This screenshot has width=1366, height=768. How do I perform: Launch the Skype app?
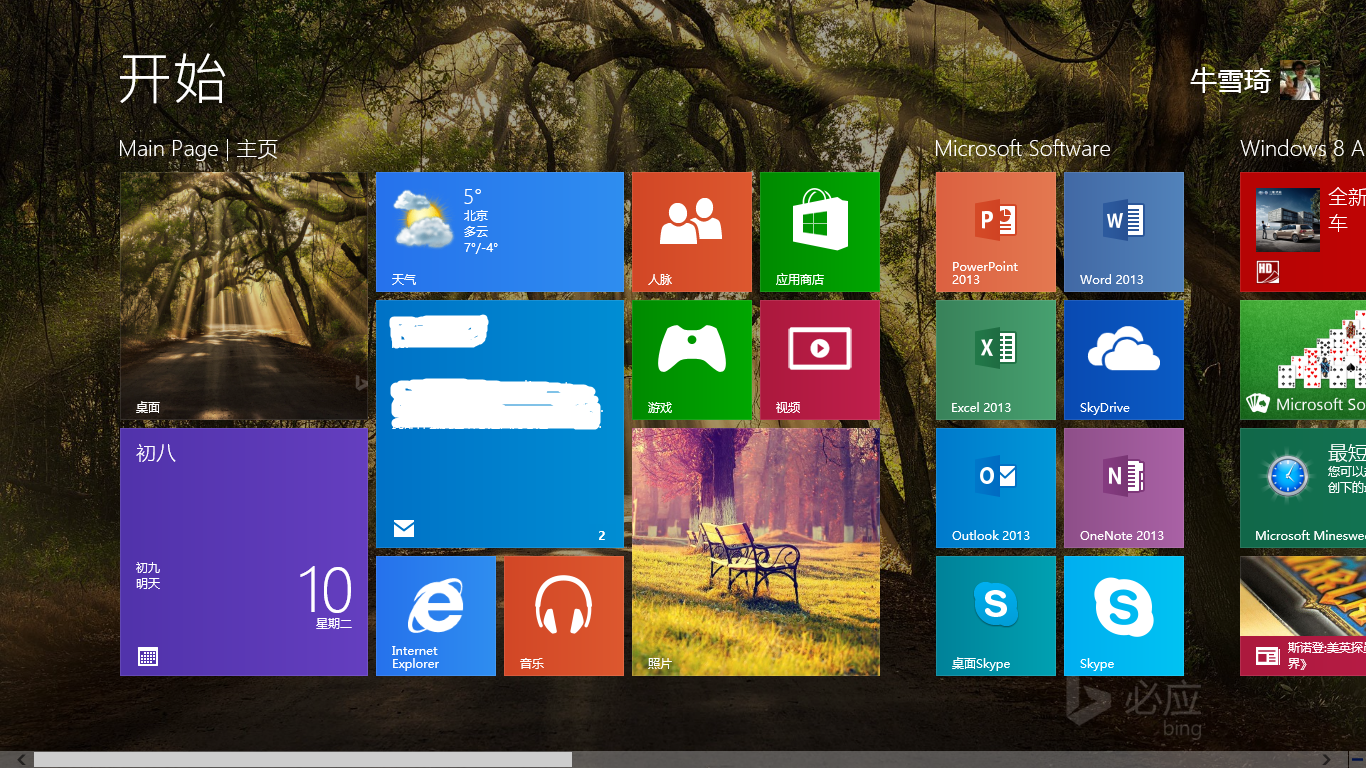1122,615
